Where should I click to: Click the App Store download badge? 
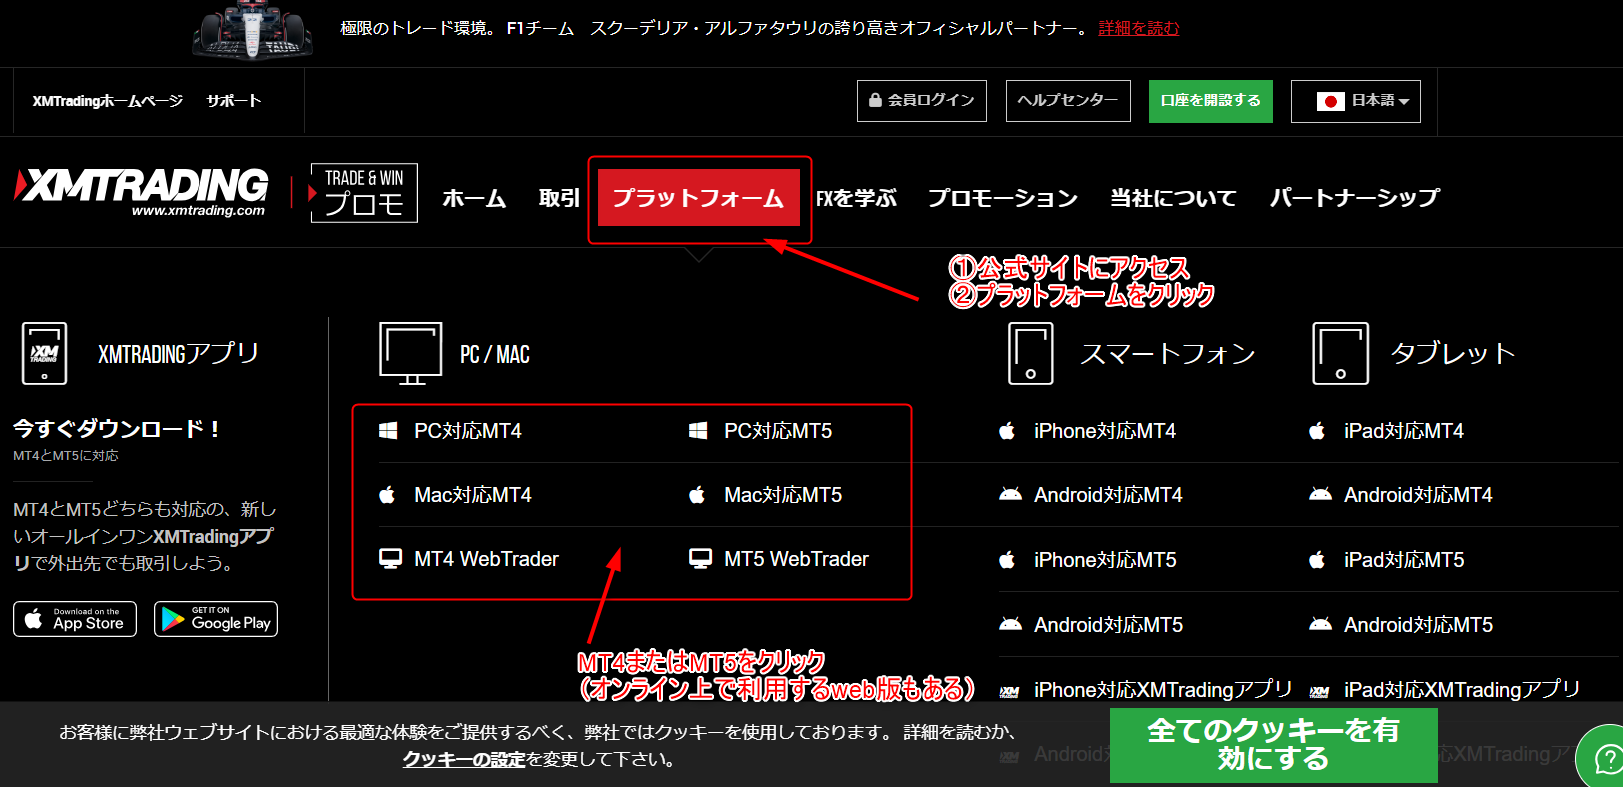[75, 619]
